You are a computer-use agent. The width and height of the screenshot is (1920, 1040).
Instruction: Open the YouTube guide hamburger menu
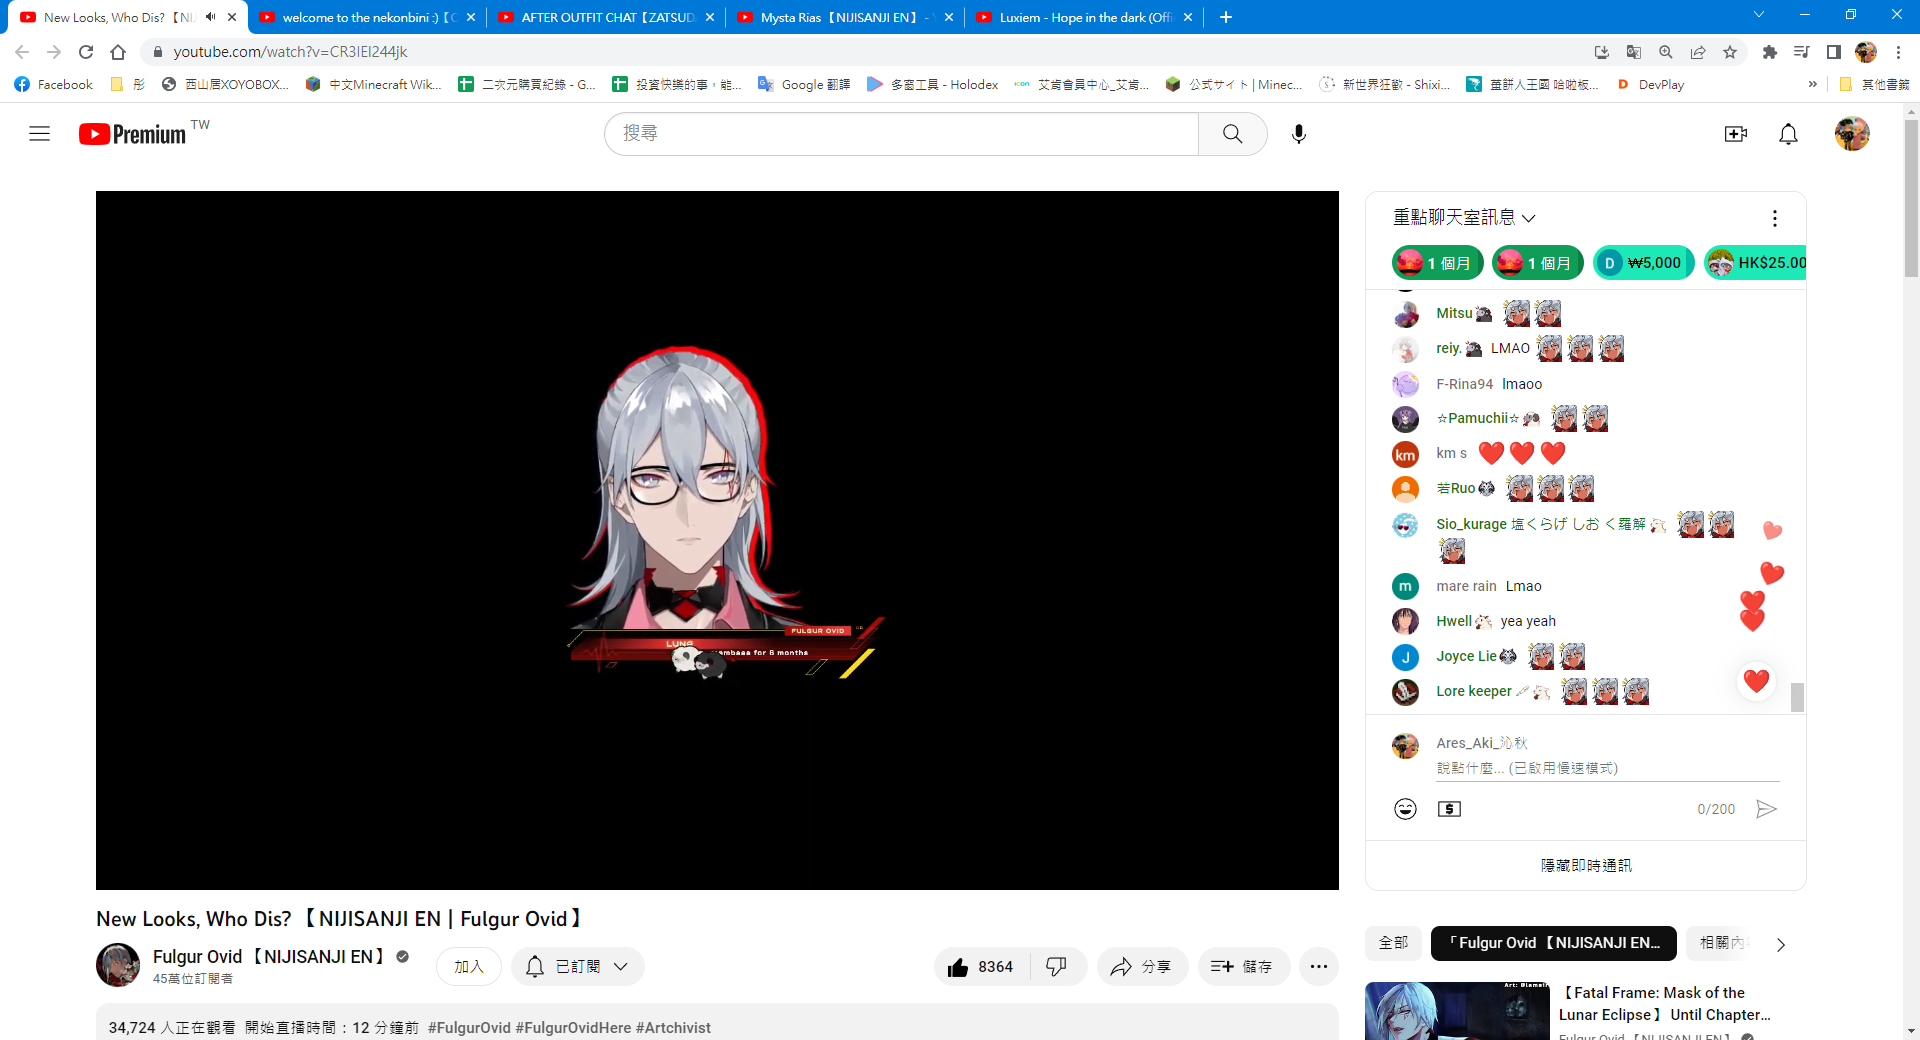39,134
